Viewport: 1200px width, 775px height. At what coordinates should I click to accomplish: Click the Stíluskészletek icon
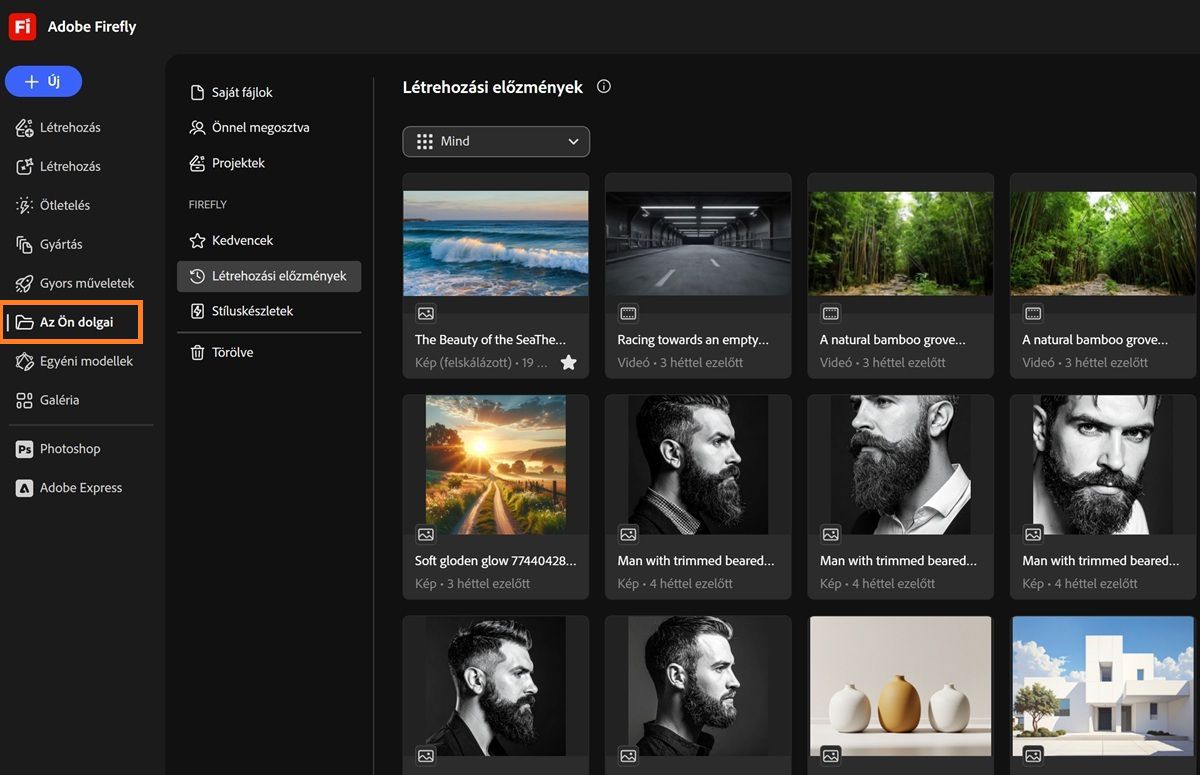[x=197, y=311]
